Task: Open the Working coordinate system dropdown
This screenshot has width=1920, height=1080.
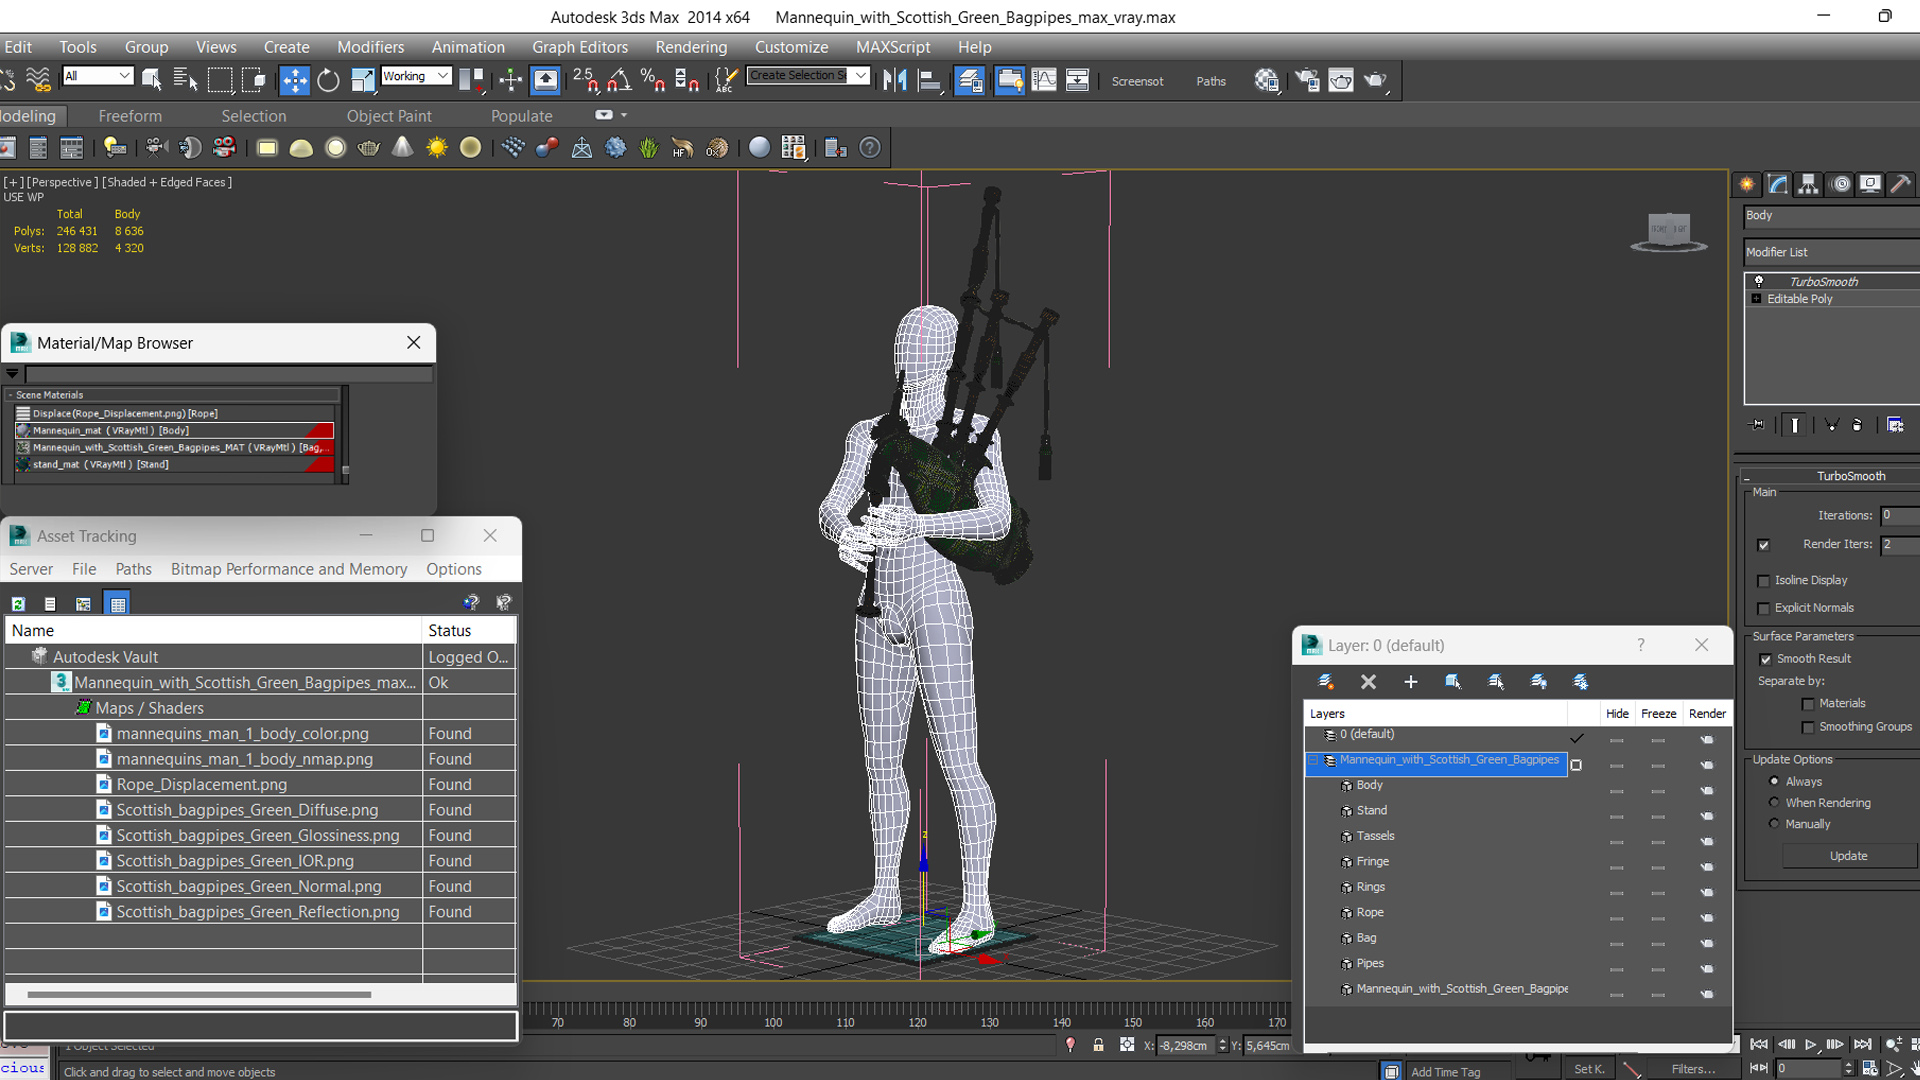Action: click(415, 76)
